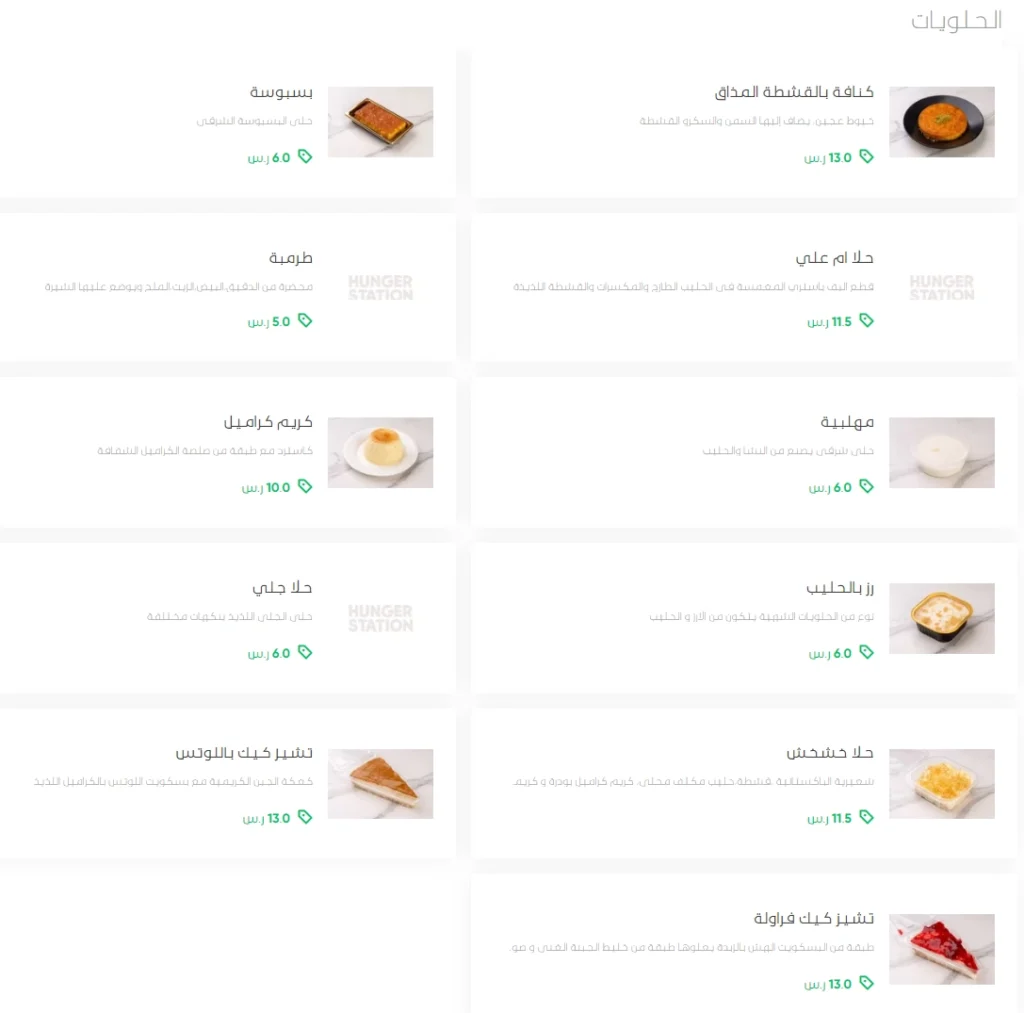The width and height of the screenshot is (1024, 1013).
Task: Select the مهلبية title text
Action: coord(847,422)
